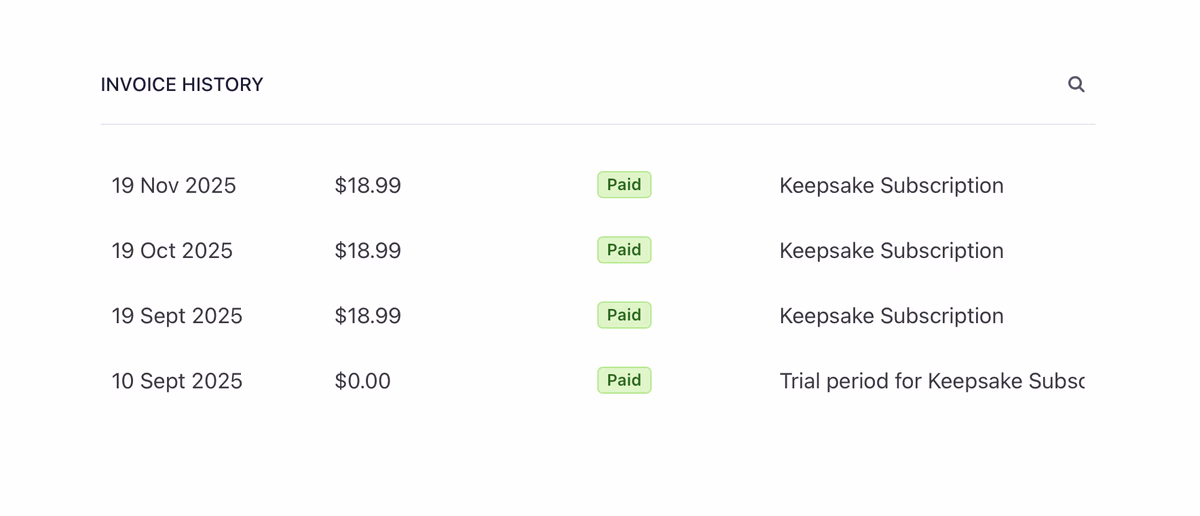The height and width of the screenshot is (516, 1200).
Task: Click the INVOICE HISTORY heading
Action: (182, 85)
